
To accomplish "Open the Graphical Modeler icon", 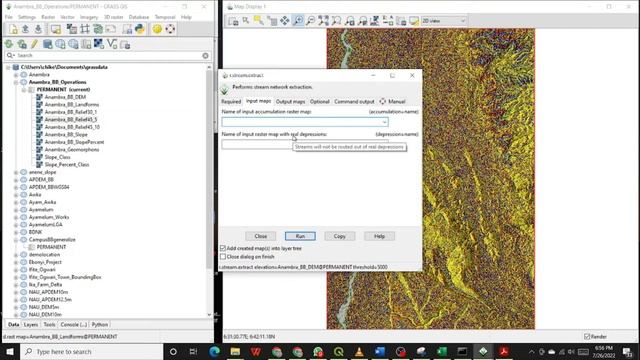I will coord(98,29).
